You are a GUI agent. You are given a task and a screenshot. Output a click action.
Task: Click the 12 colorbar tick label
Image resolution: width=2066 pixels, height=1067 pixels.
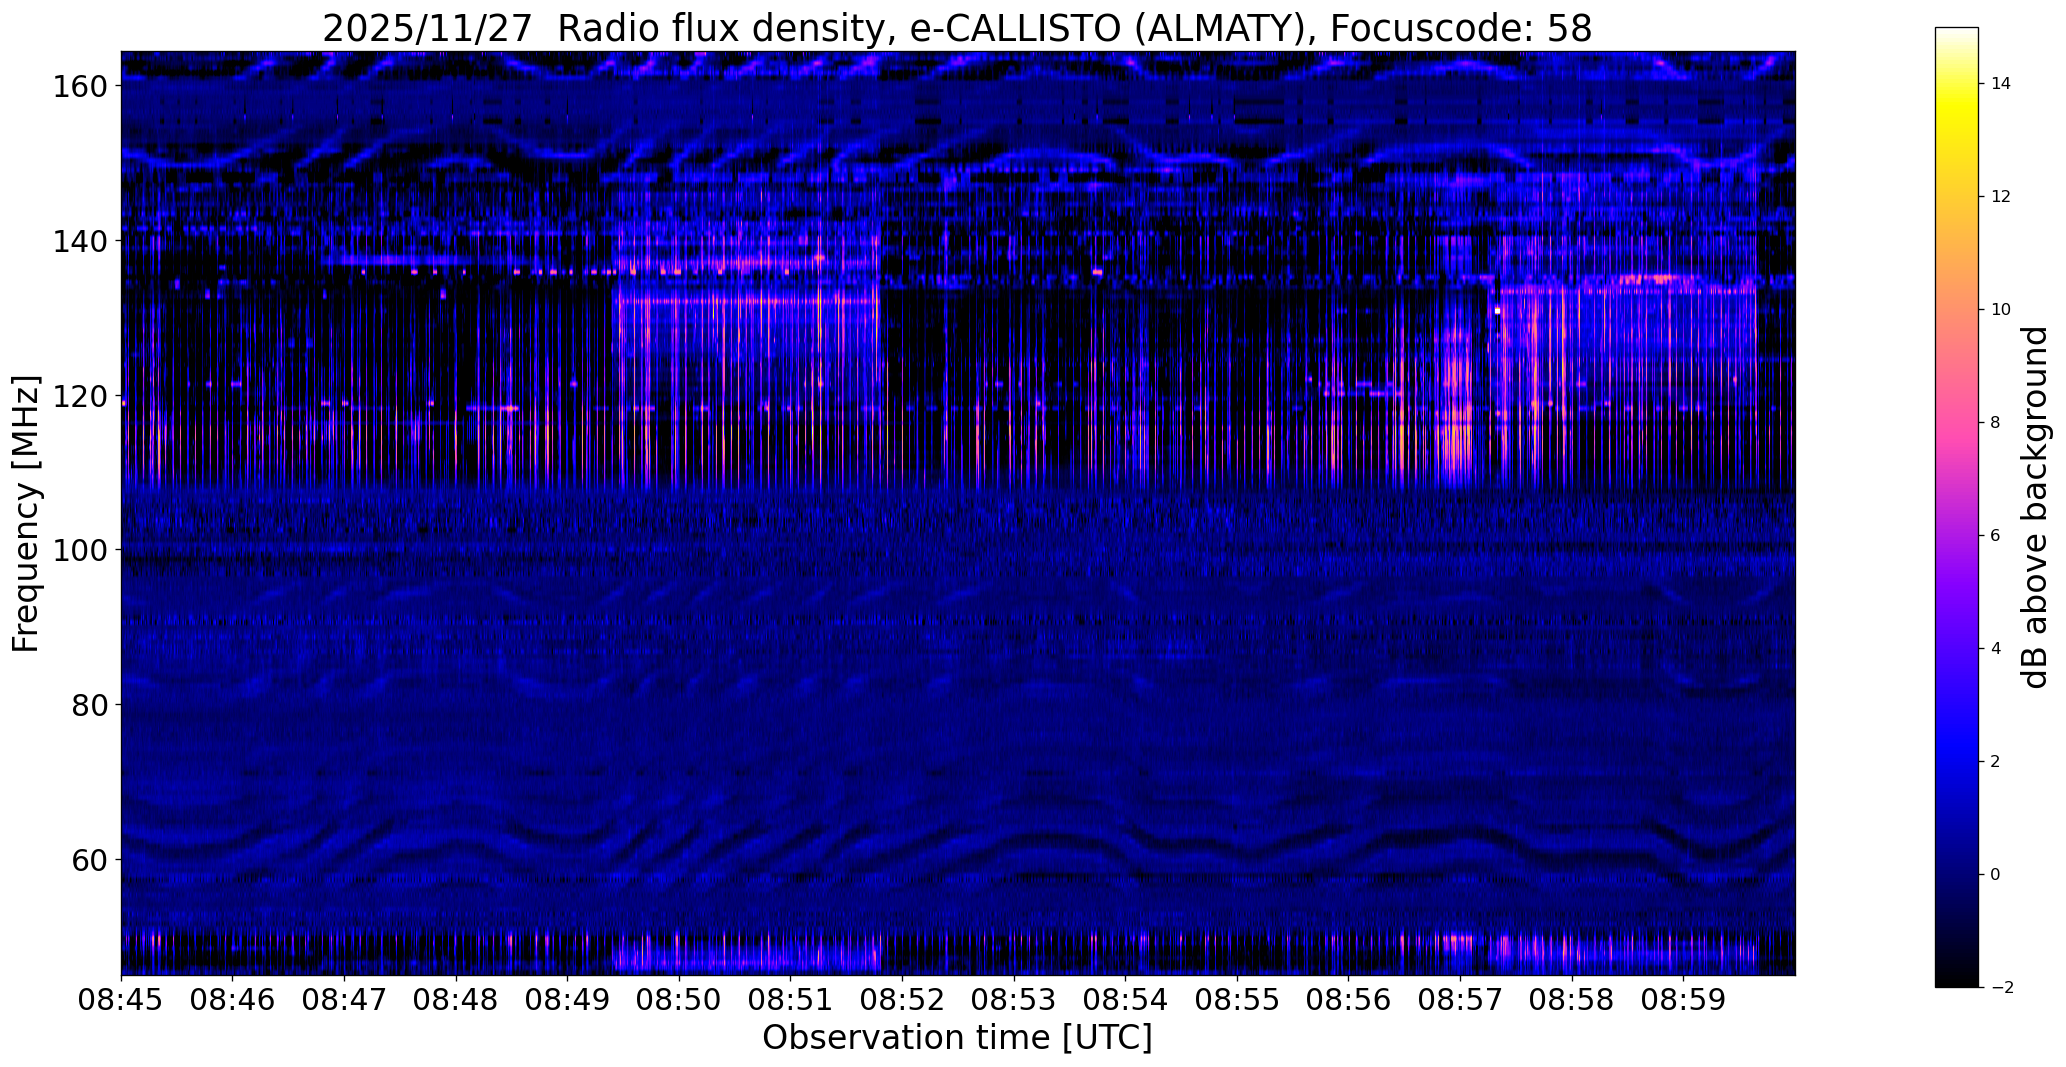(x=2001, y=197)
